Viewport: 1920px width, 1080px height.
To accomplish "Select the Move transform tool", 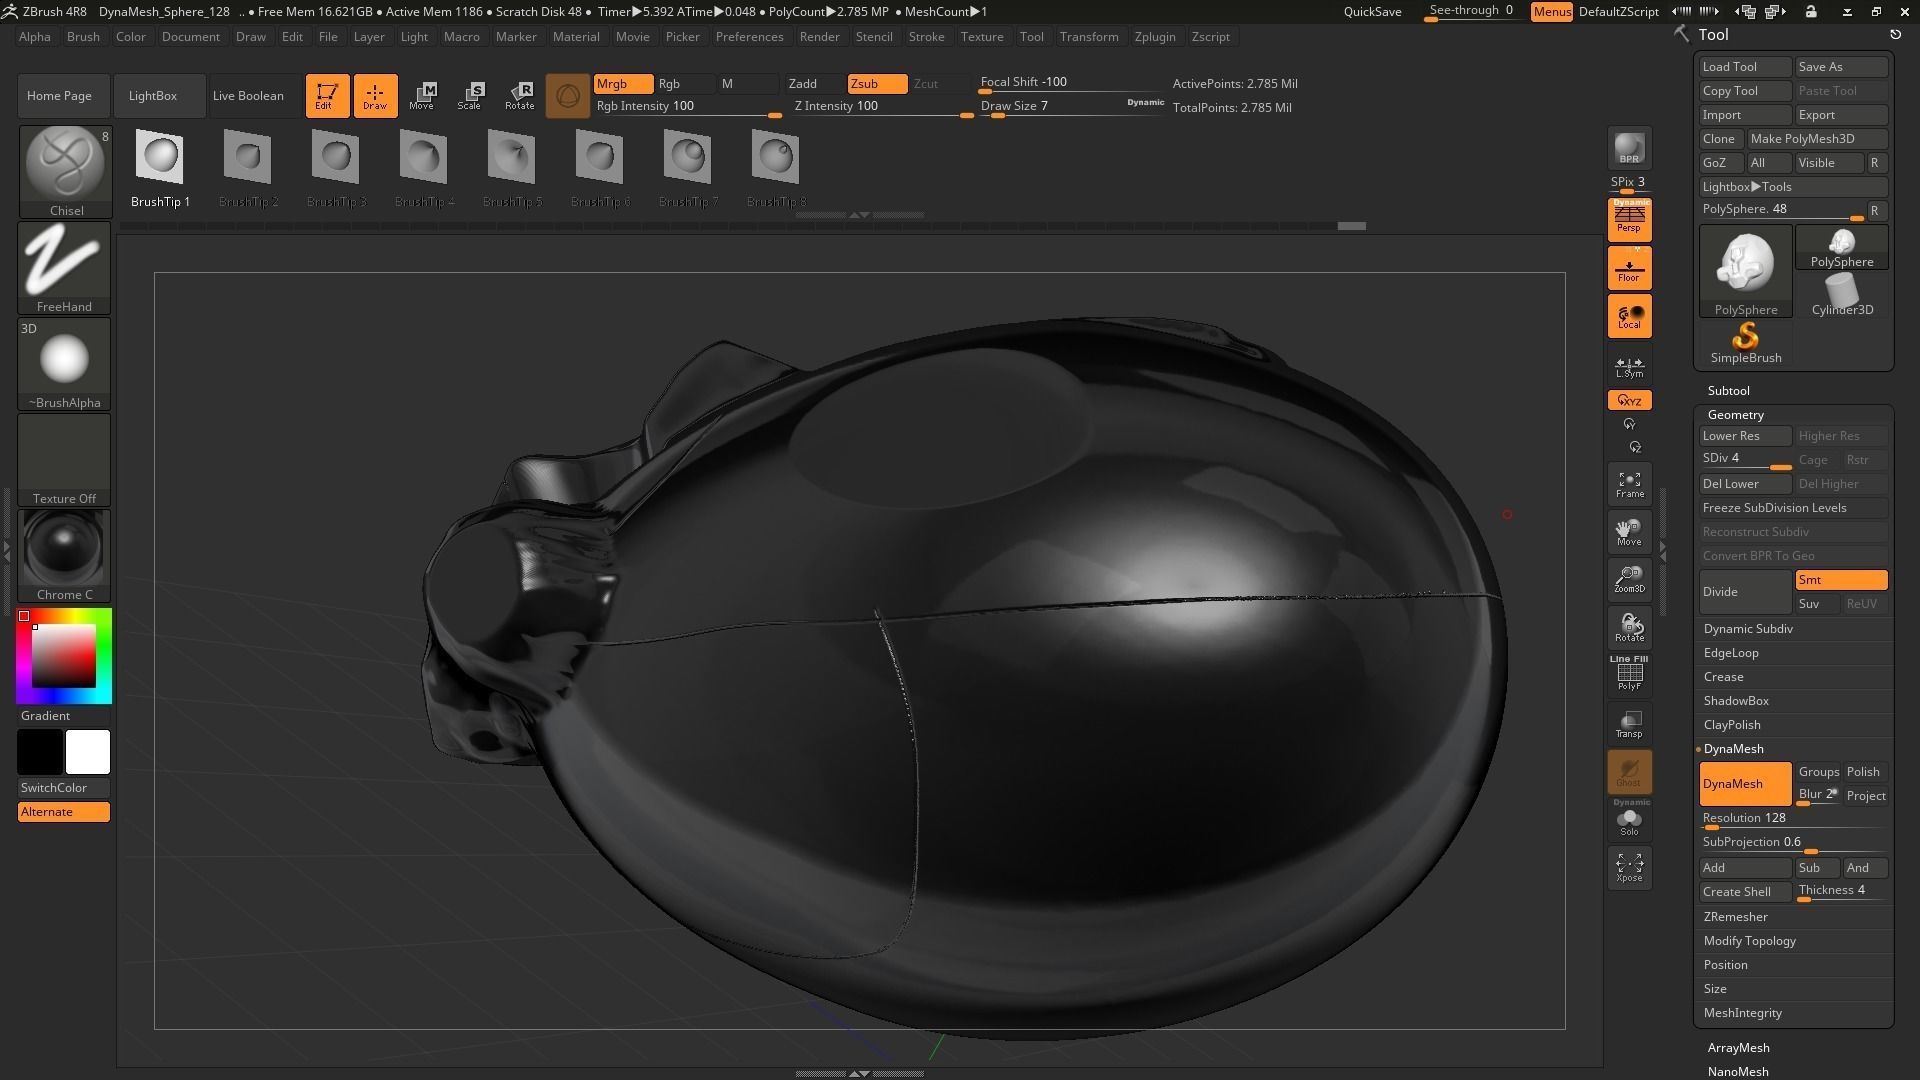I will (421, 96).
